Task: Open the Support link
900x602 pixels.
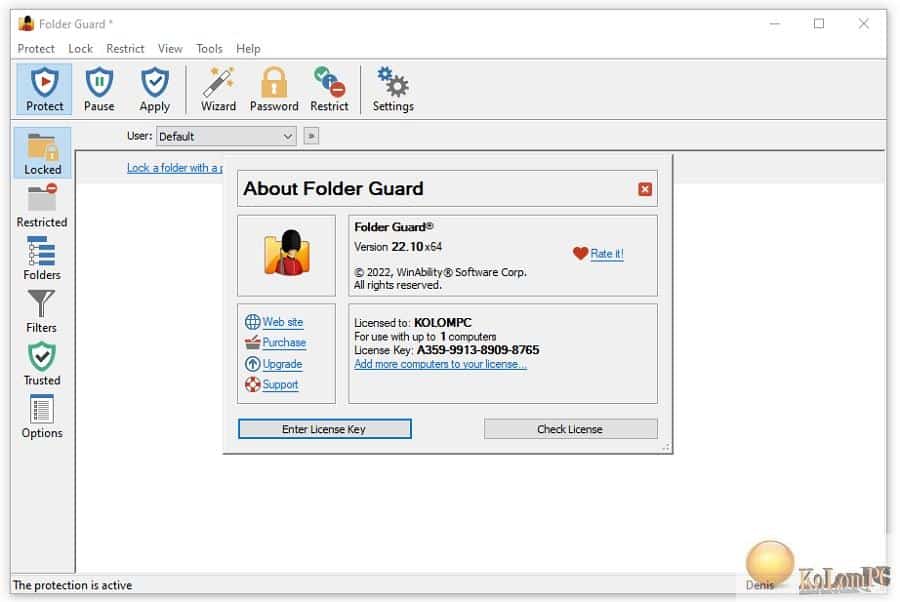Action: [280, 384]
